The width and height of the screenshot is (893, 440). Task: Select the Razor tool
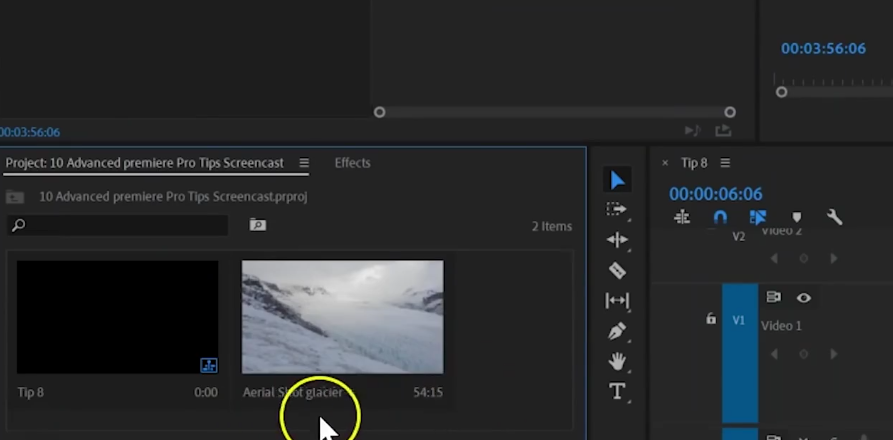tap(617, 270)
